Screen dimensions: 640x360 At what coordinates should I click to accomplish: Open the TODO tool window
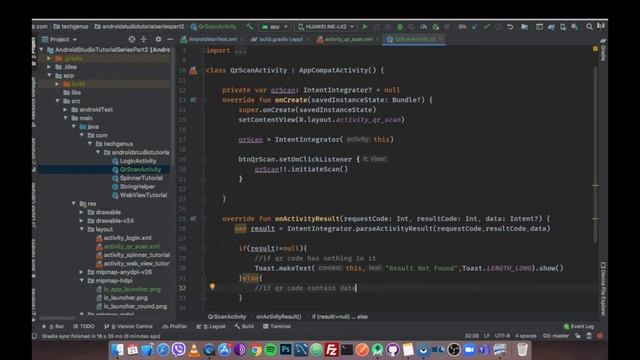[x=84, y=327]
